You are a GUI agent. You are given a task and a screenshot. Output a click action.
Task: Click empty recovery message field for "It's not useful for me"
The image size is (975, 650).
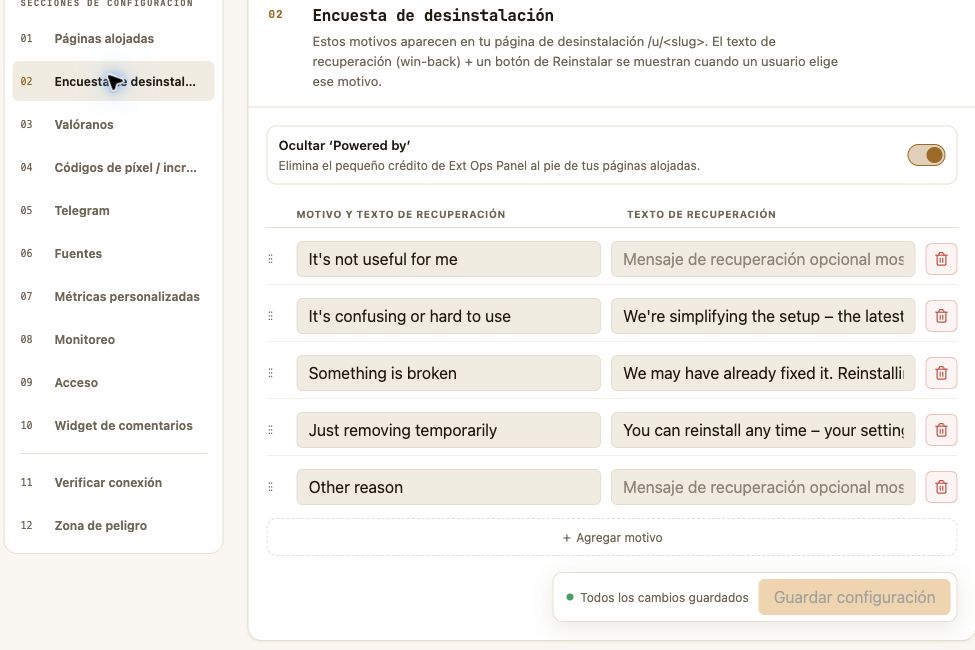763,259
